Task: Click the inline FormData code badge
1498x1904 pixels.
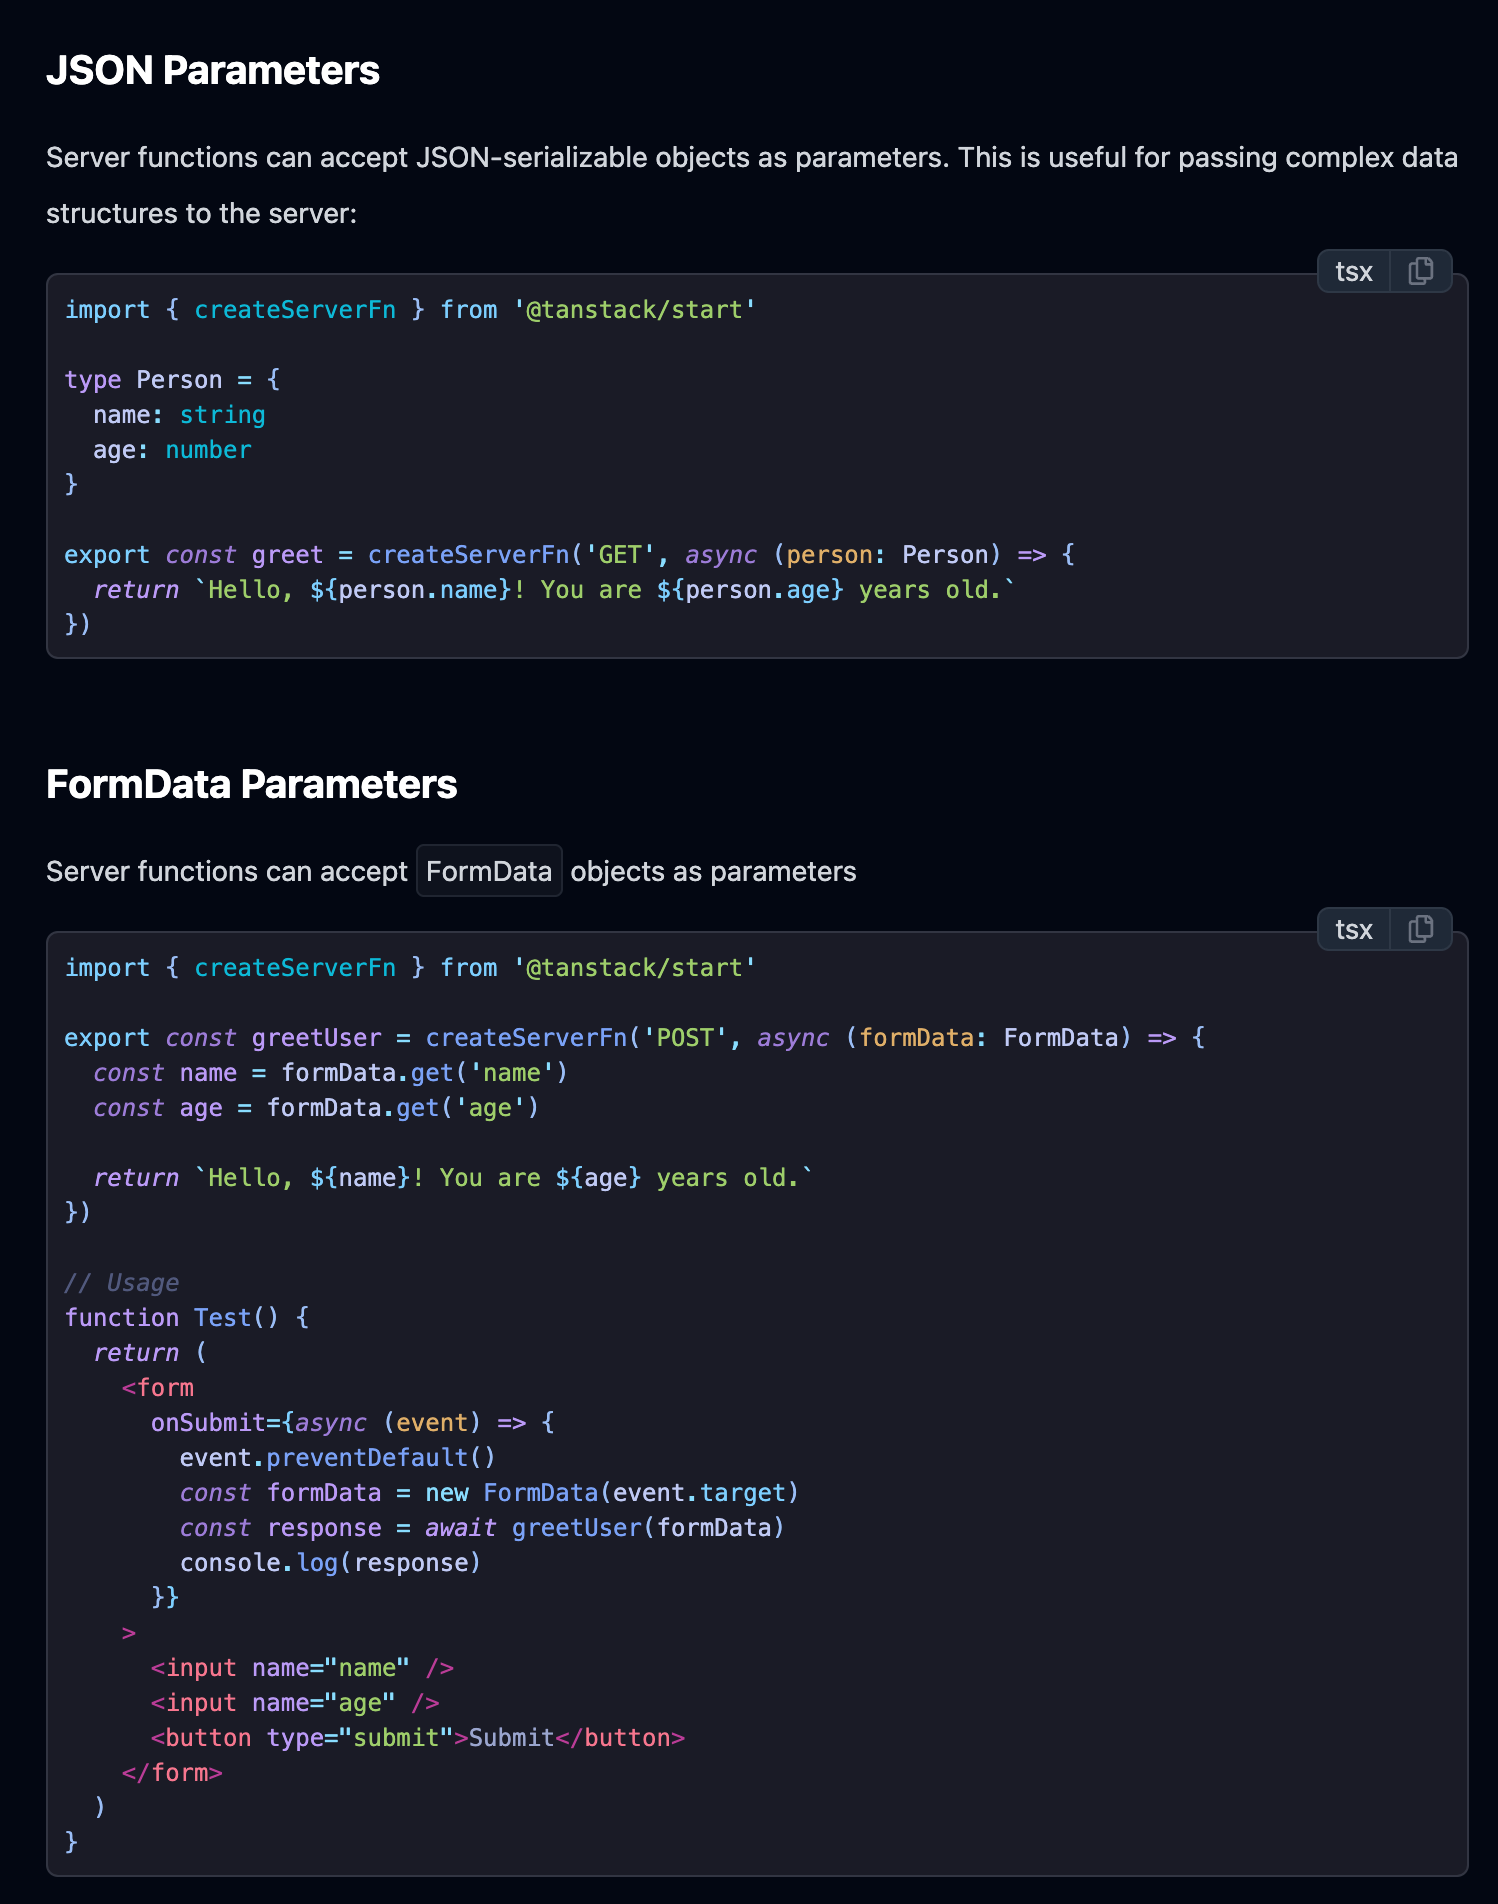Action: 489,871
